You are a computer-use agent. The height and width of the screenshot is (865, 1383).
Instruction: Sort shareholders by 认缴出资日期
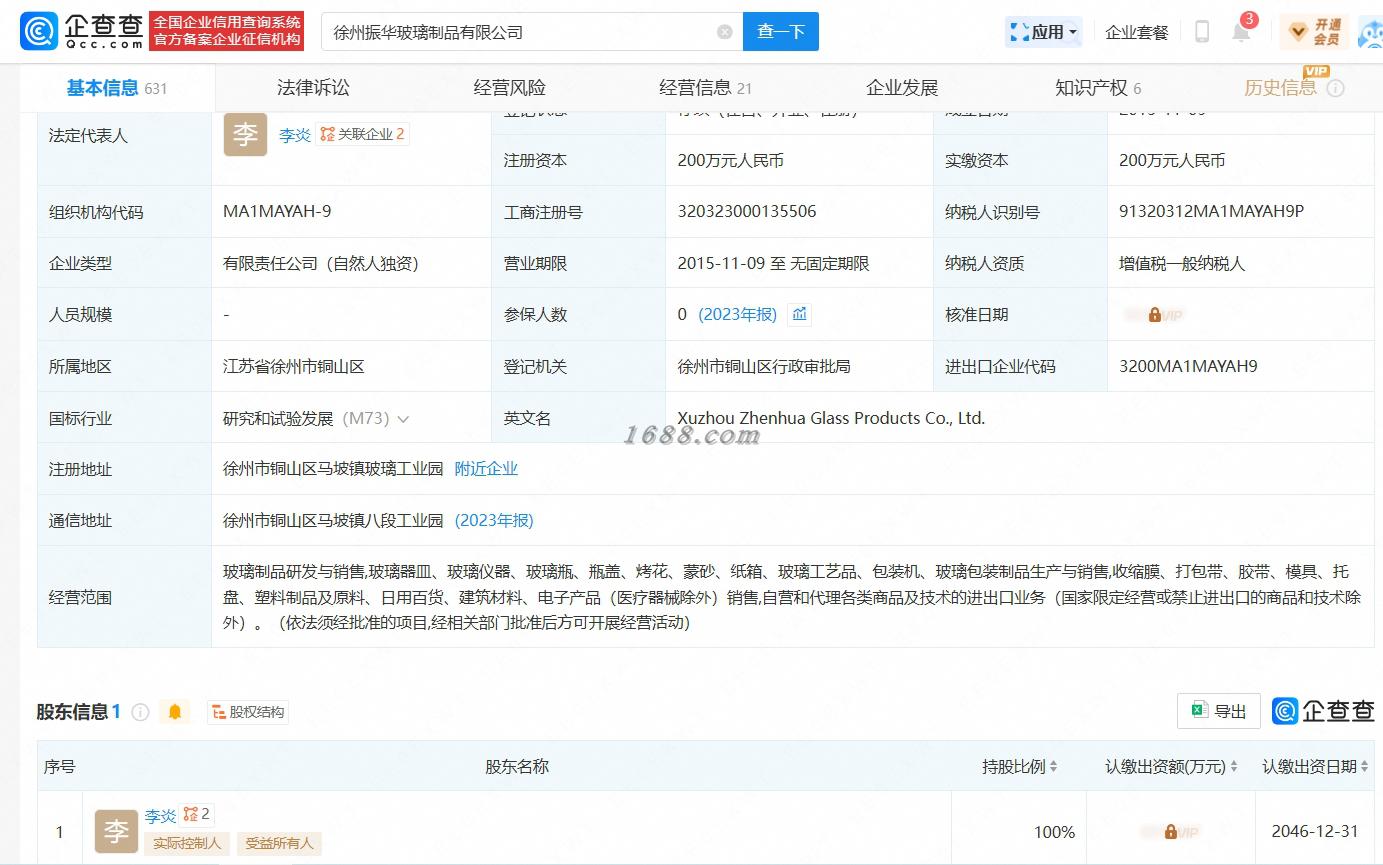click(1365, 767)
